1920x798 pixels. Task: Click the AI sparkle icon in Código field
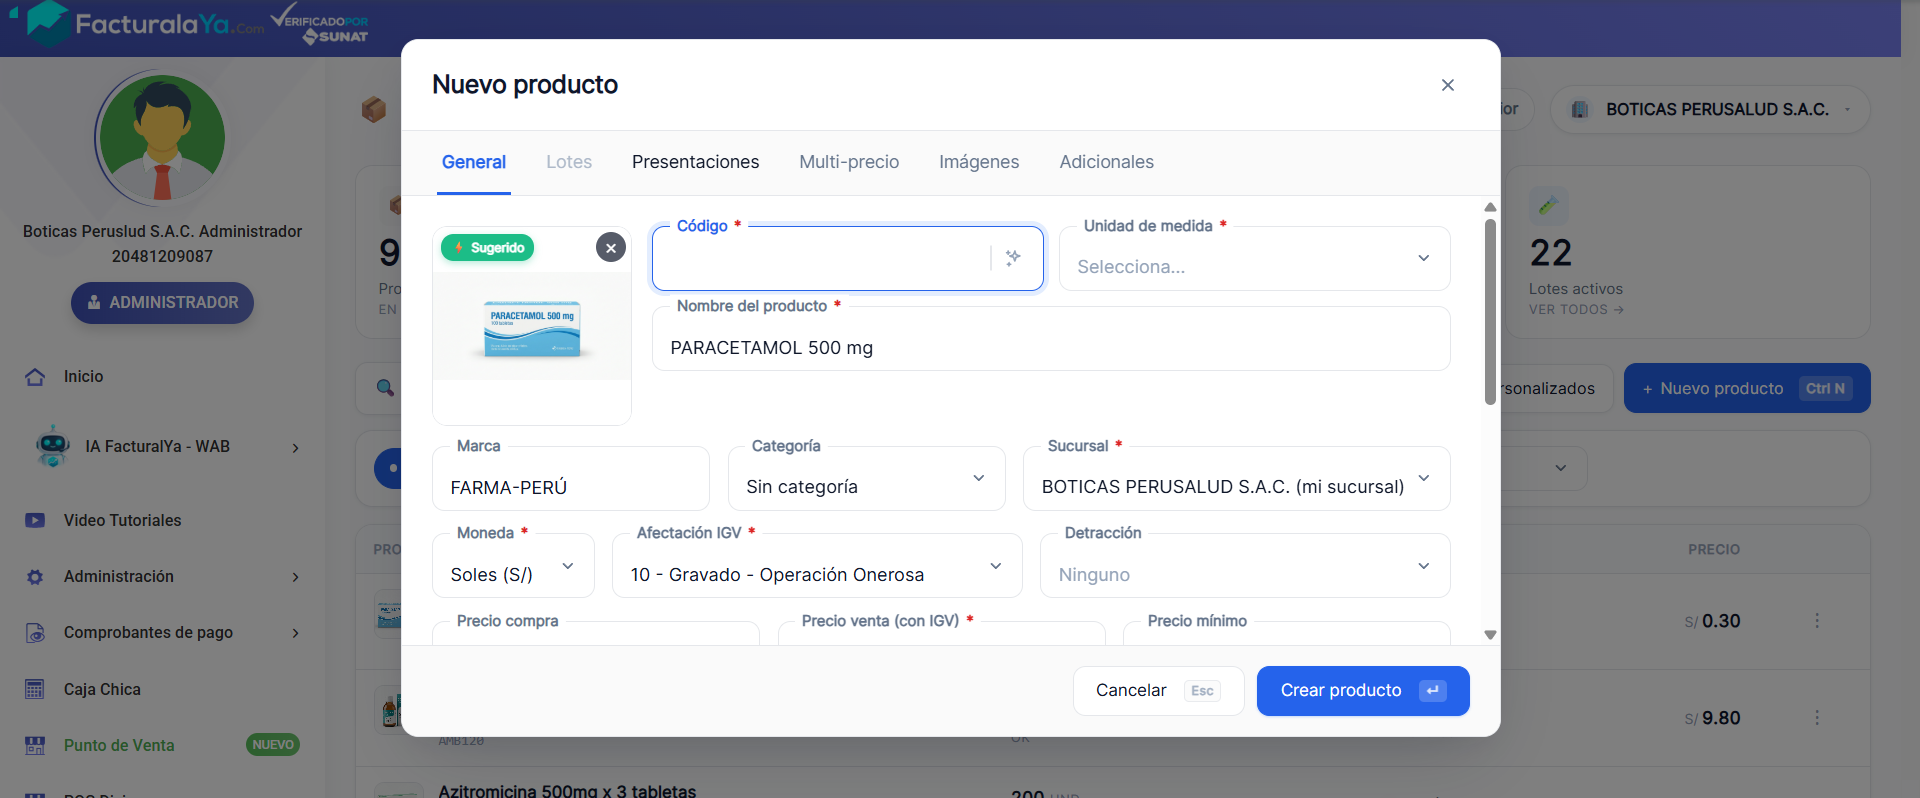pos(1013,258)
